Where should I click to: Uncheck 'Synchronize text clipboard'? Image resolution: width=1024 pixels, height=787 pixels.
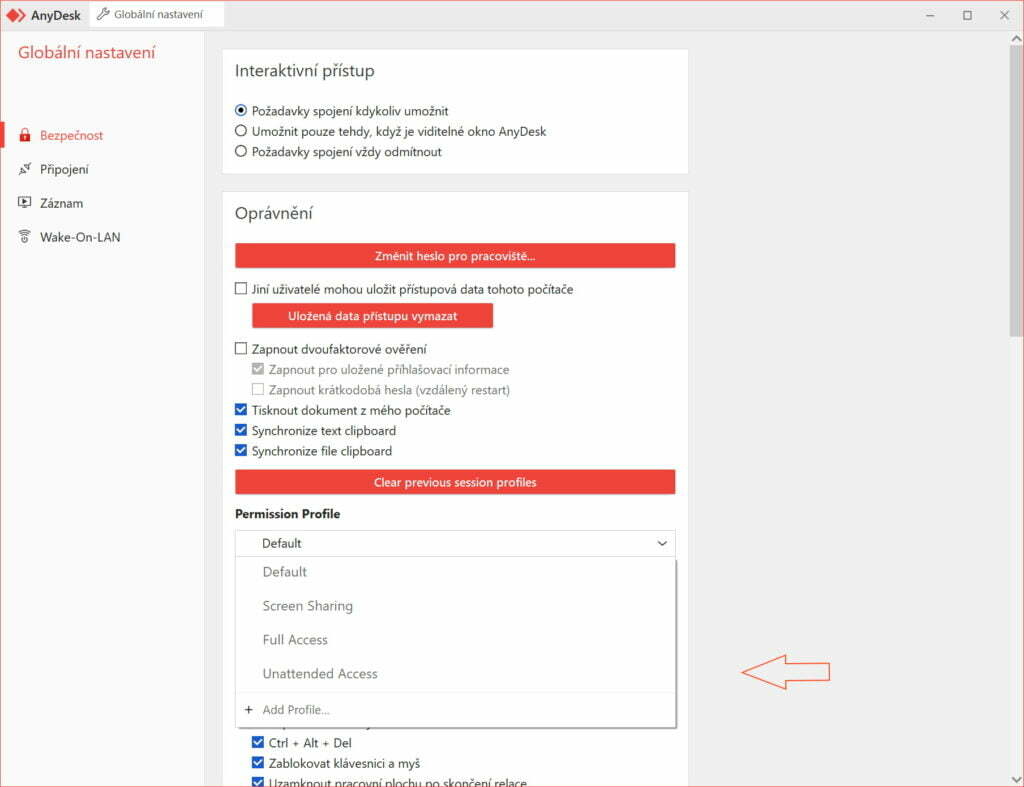pos(241,430)
